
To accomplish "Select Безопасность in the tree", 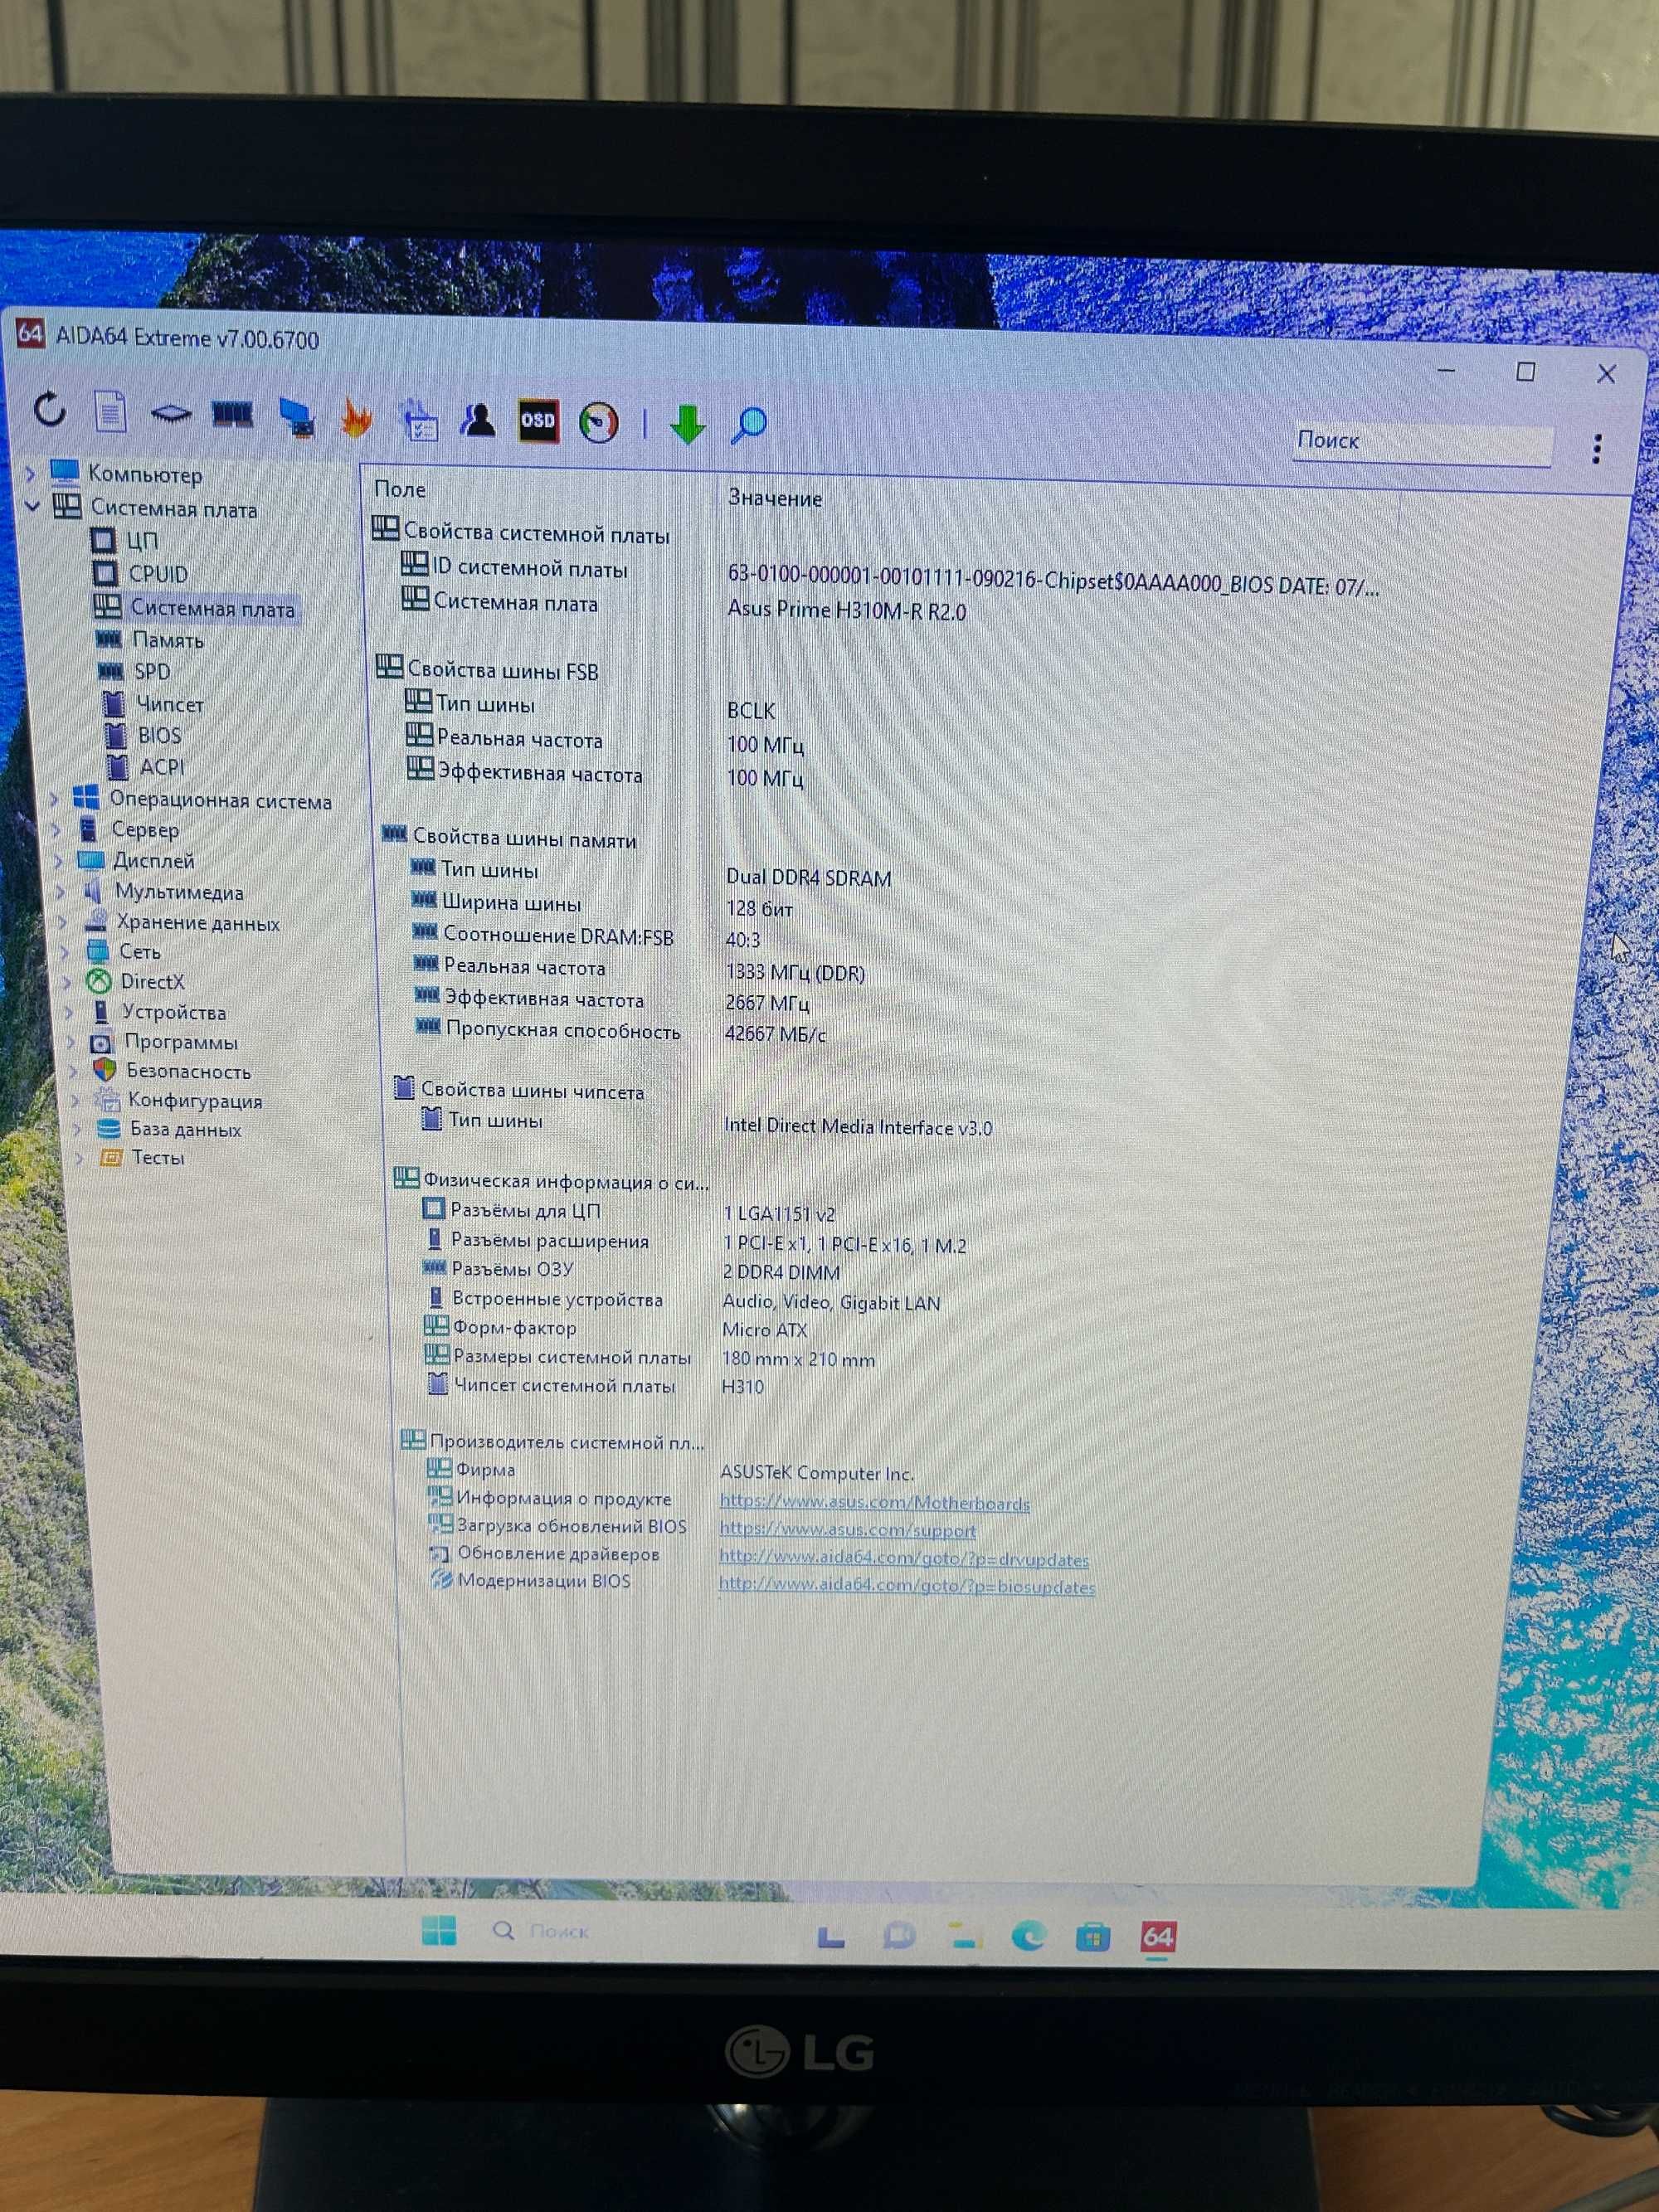I will tap(188, 1071).
